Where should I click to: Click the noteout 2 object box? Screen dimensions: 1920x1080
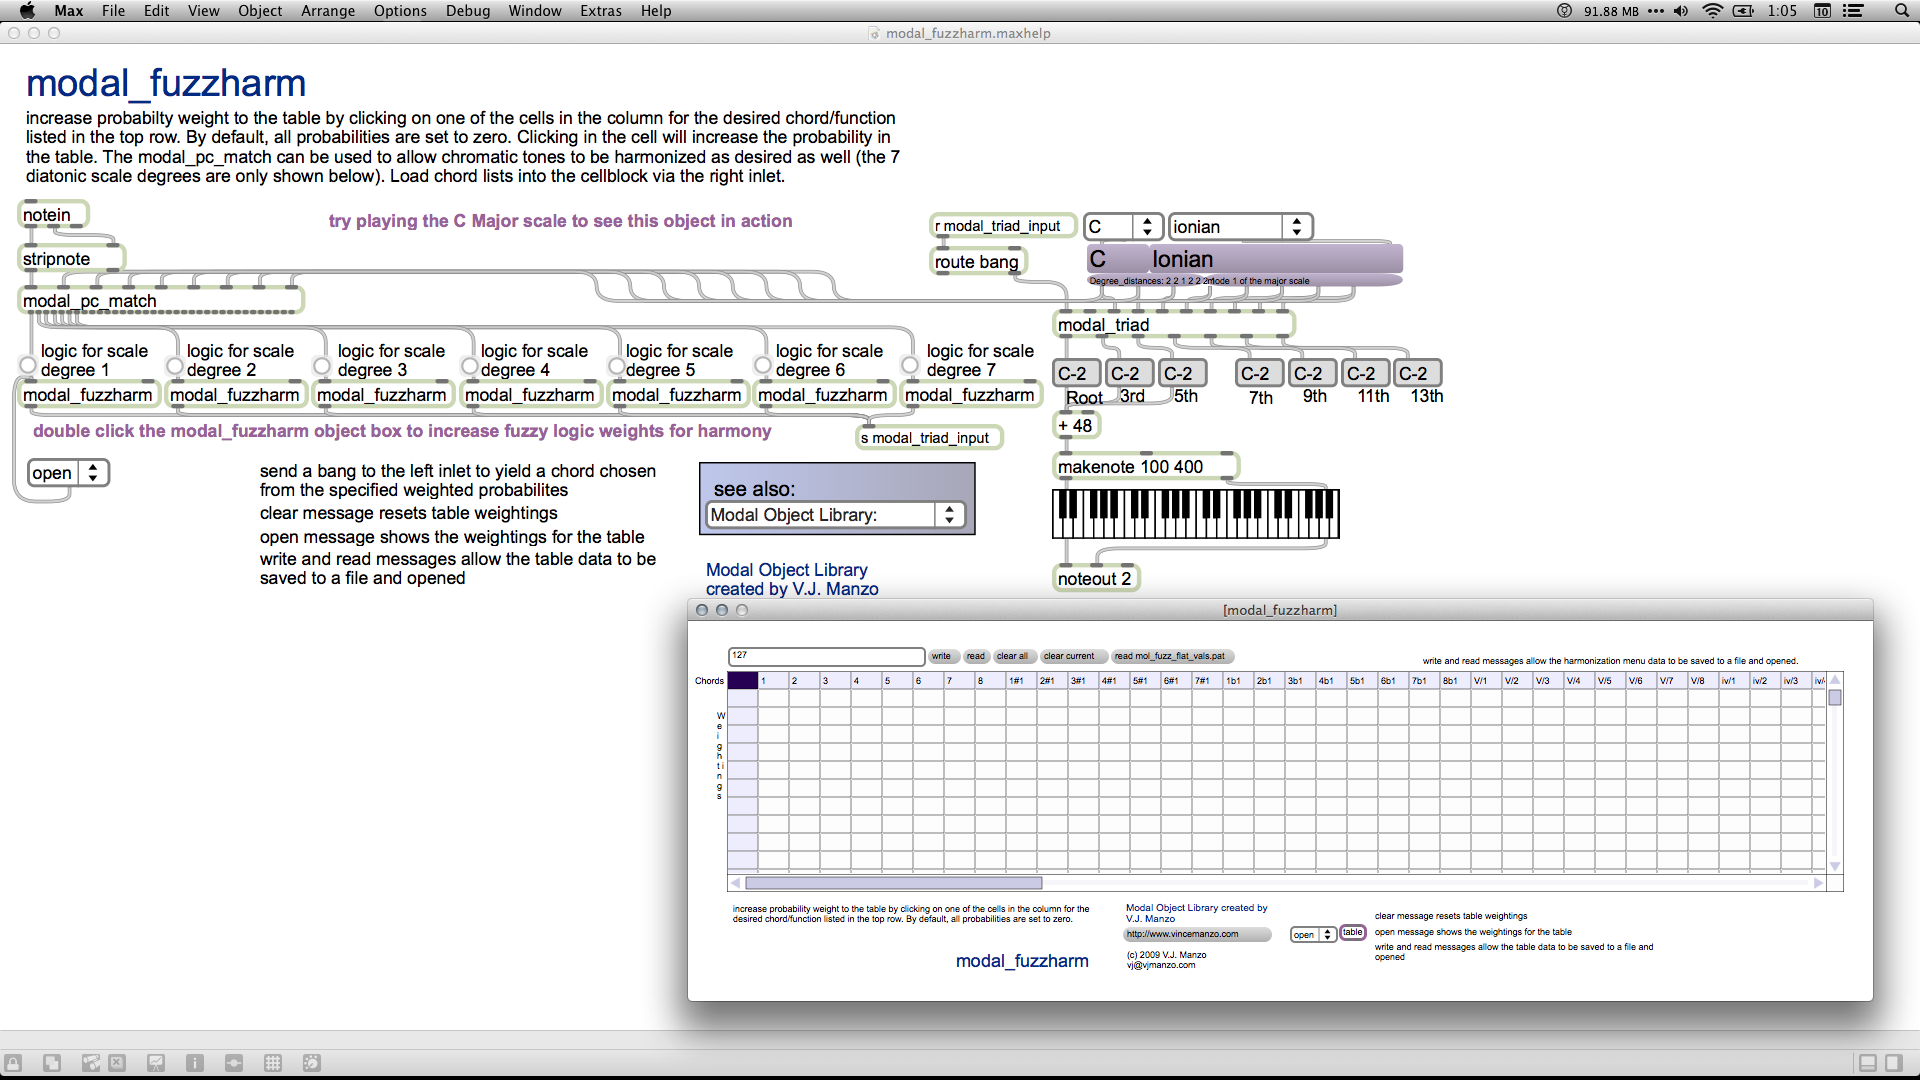(x=1096, y=578)
